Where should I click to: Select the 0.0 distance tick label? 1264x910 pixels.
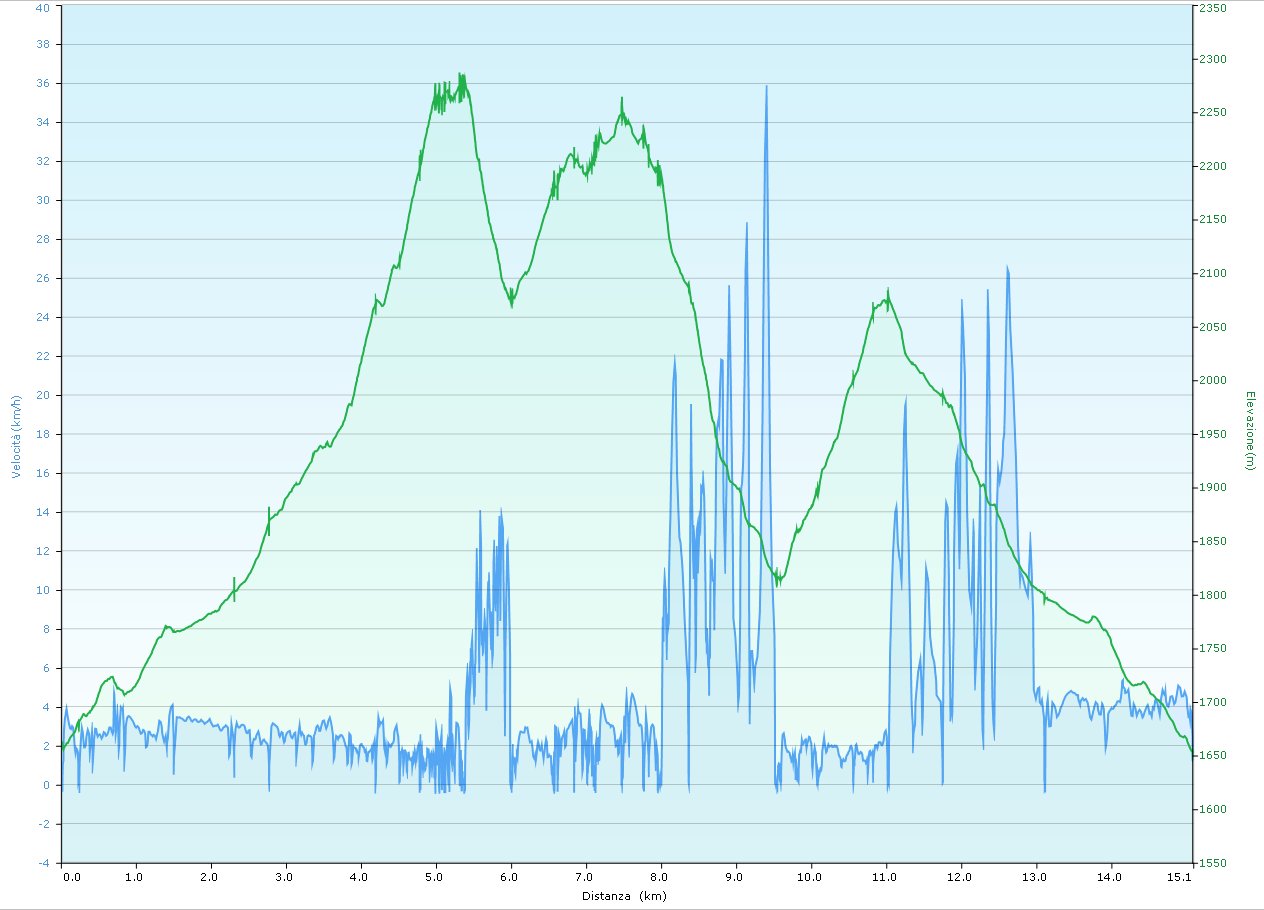(71, 877)
